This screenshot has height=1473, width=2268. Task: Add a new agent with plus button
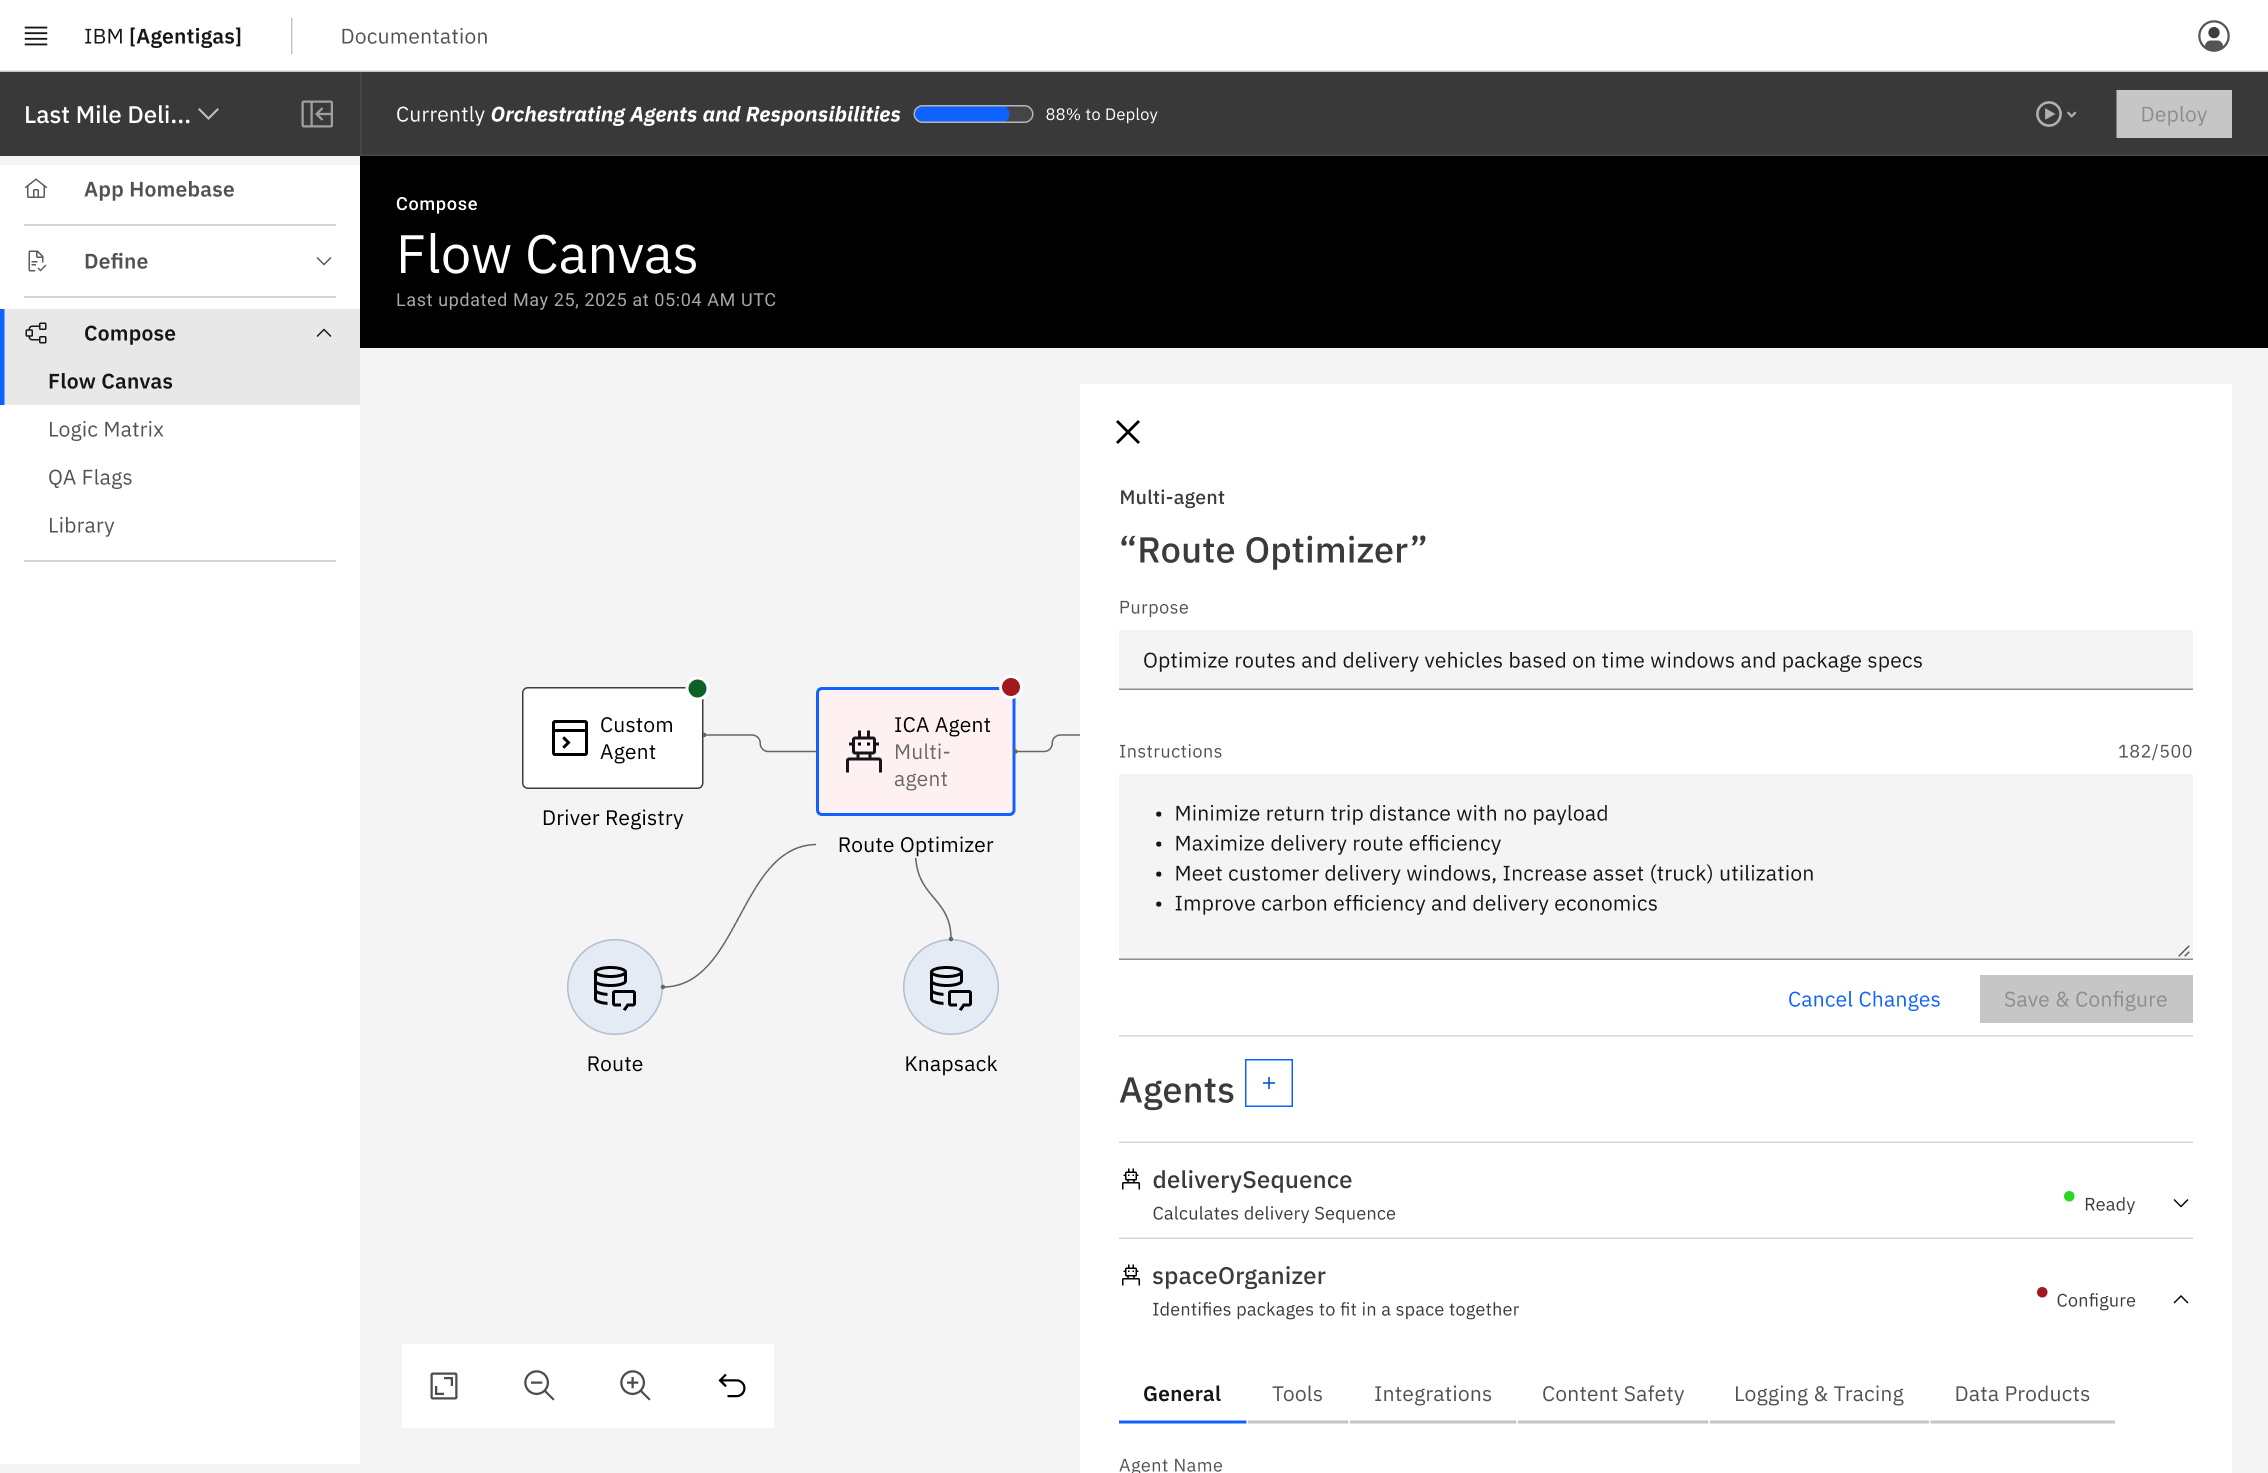click(1268, 1083)
